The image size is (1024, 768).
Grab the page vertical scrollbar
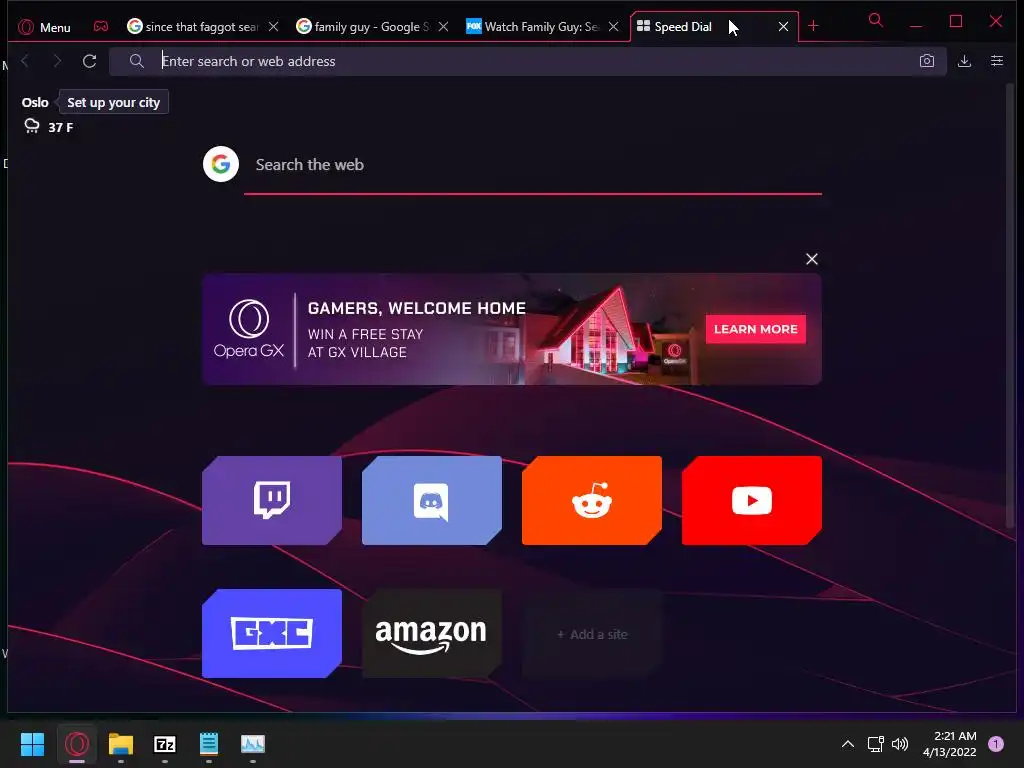(1010, 307)
